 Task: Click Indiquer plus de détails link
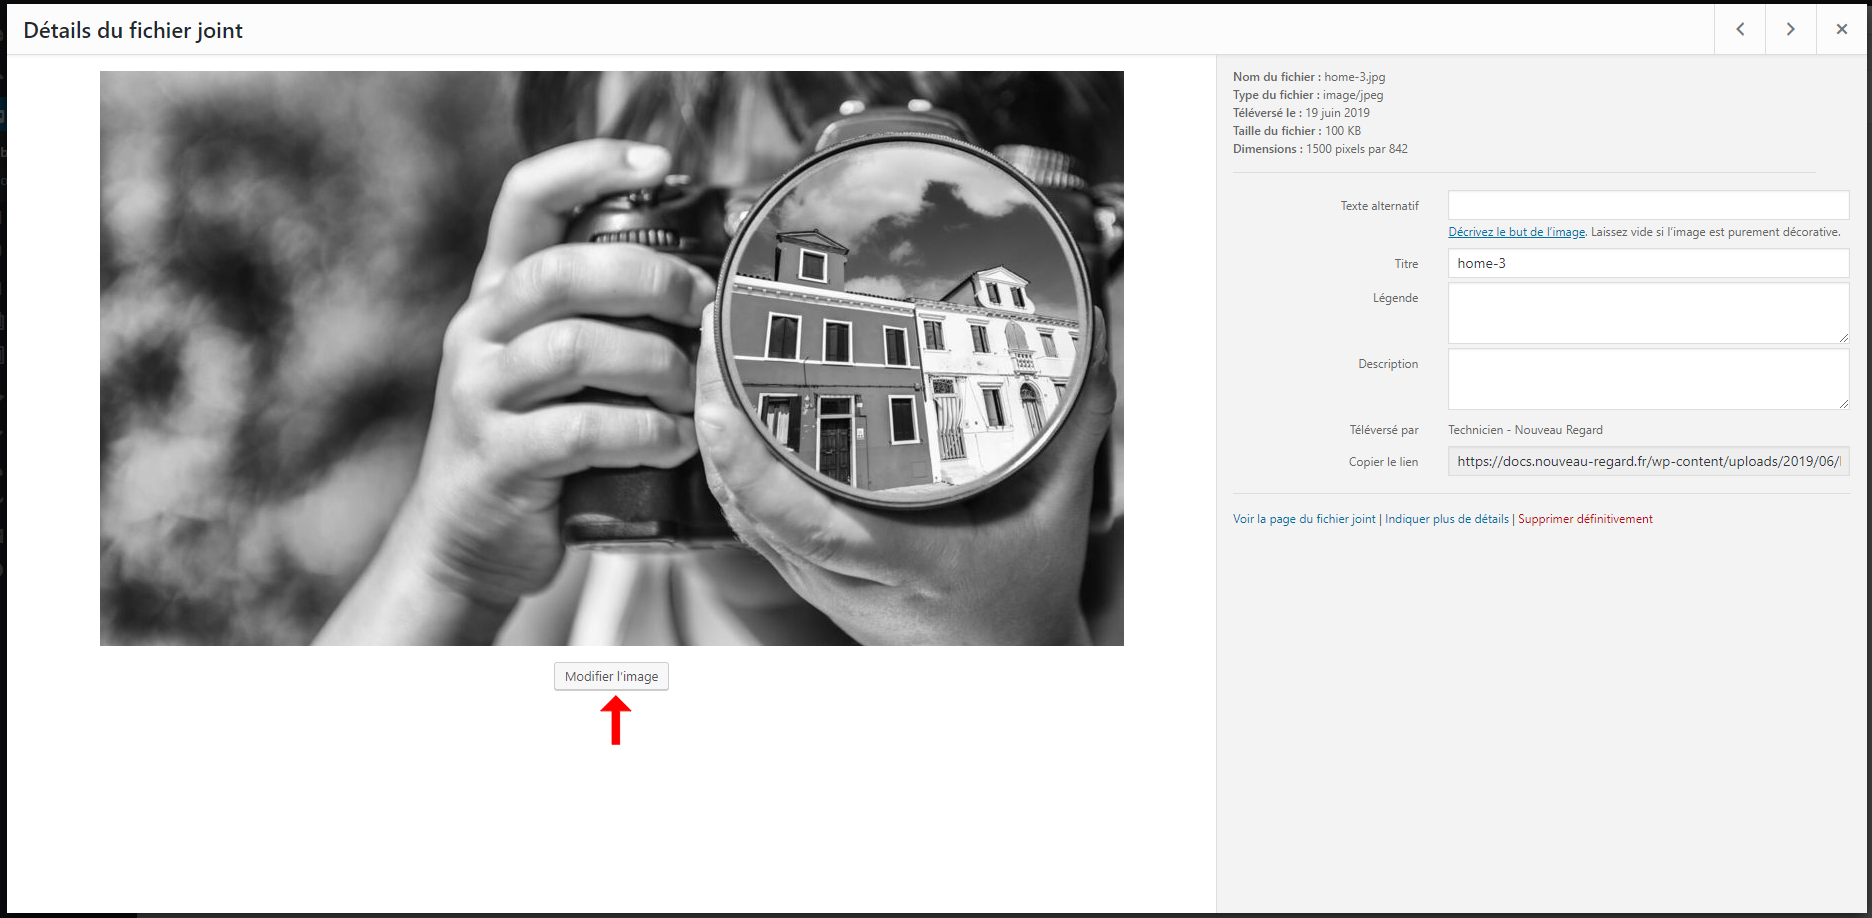coord(1446,519)
